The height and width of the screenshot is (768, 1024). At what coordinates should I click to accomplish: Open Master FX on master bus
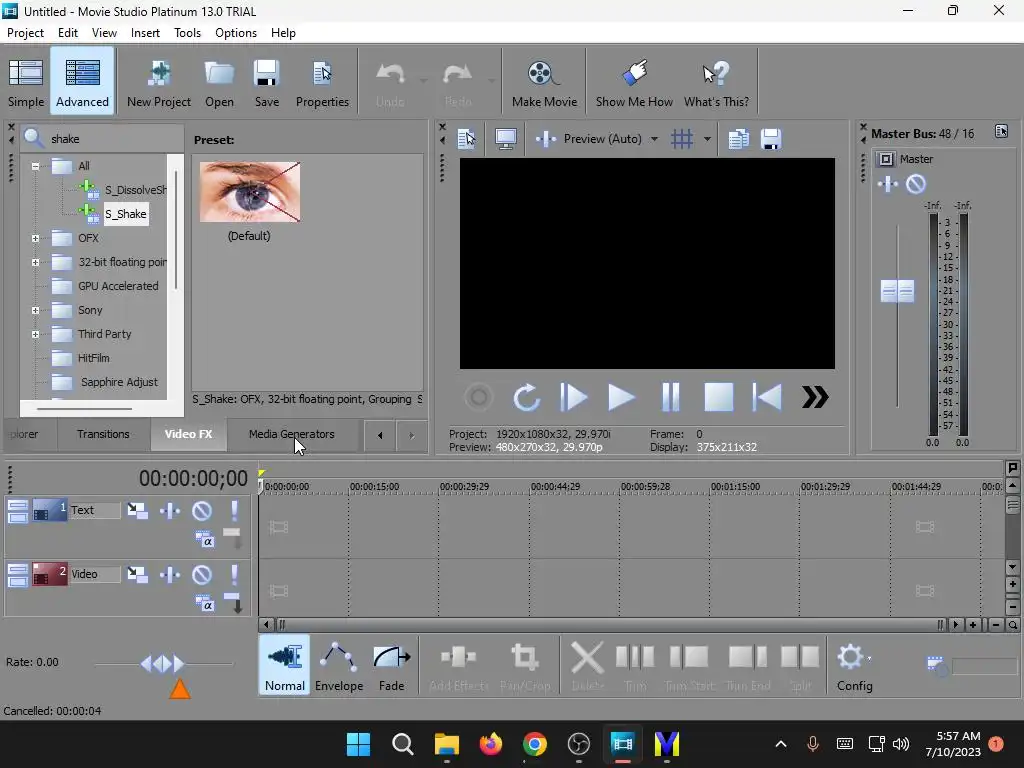[888, 184]
